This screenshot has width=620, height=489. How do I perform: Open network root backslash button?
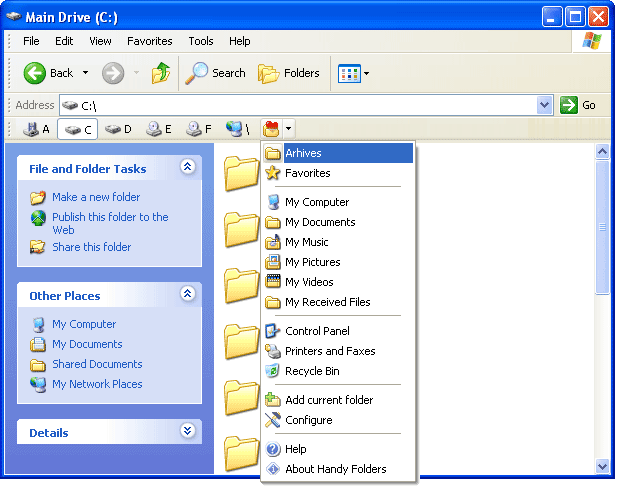tap(238, 129)
